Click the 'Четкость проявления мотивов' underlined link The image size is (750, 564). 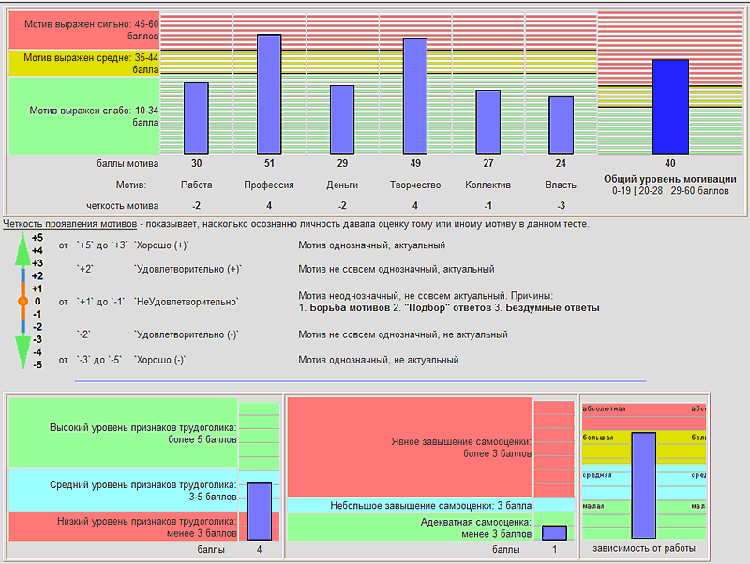coord(70,224)
